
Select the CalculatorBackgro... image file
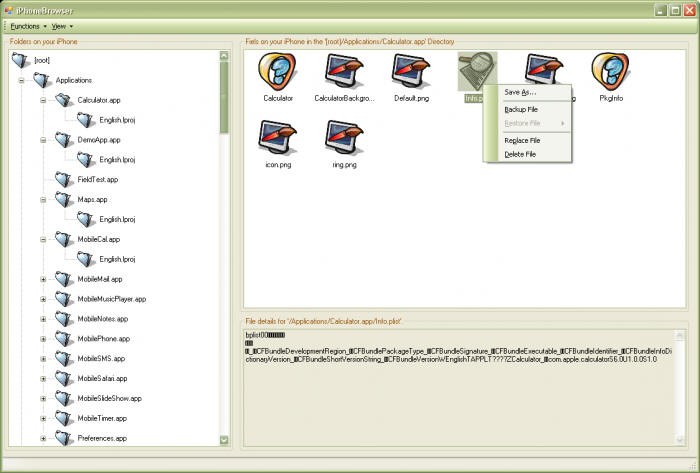pyautogui.click(x=344, y=71)
